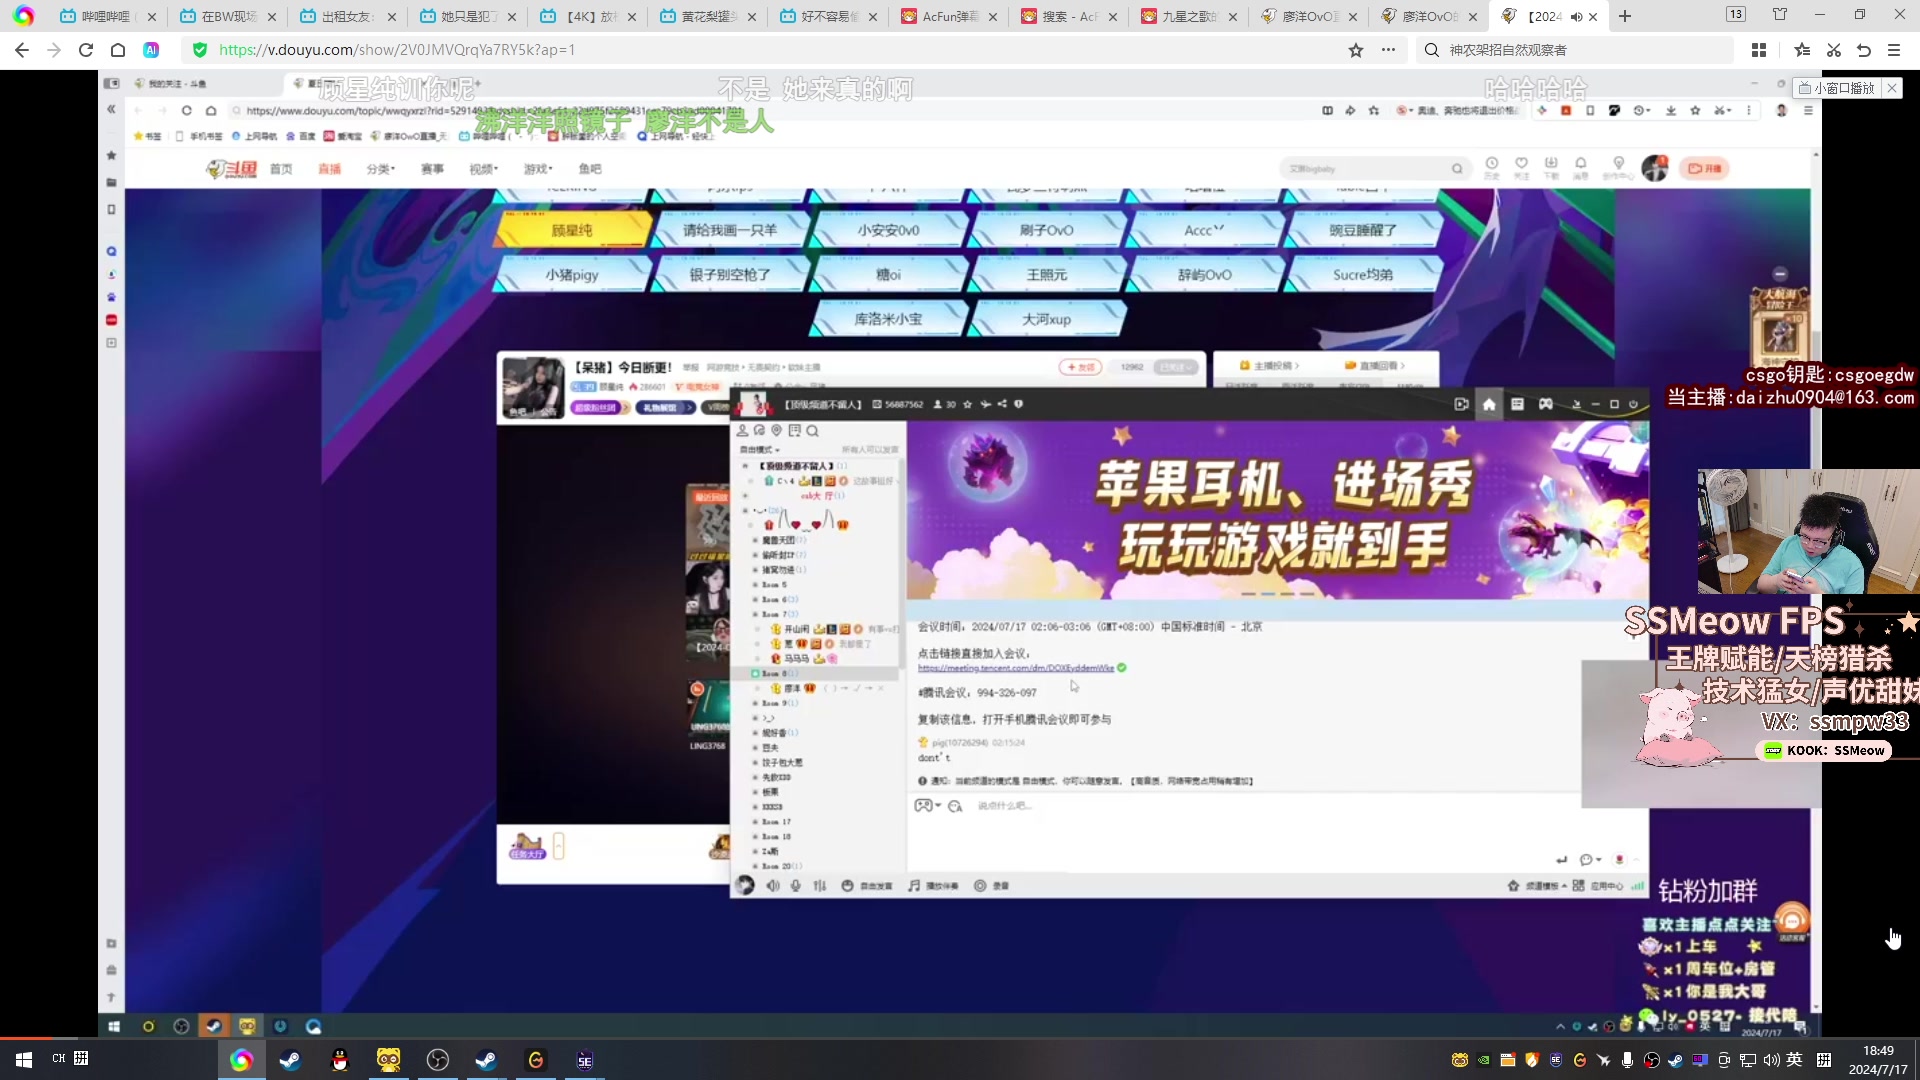Screen dimensions: 1920x1080
Task: Expand the 13 open tabs list
Action: 1736,14
